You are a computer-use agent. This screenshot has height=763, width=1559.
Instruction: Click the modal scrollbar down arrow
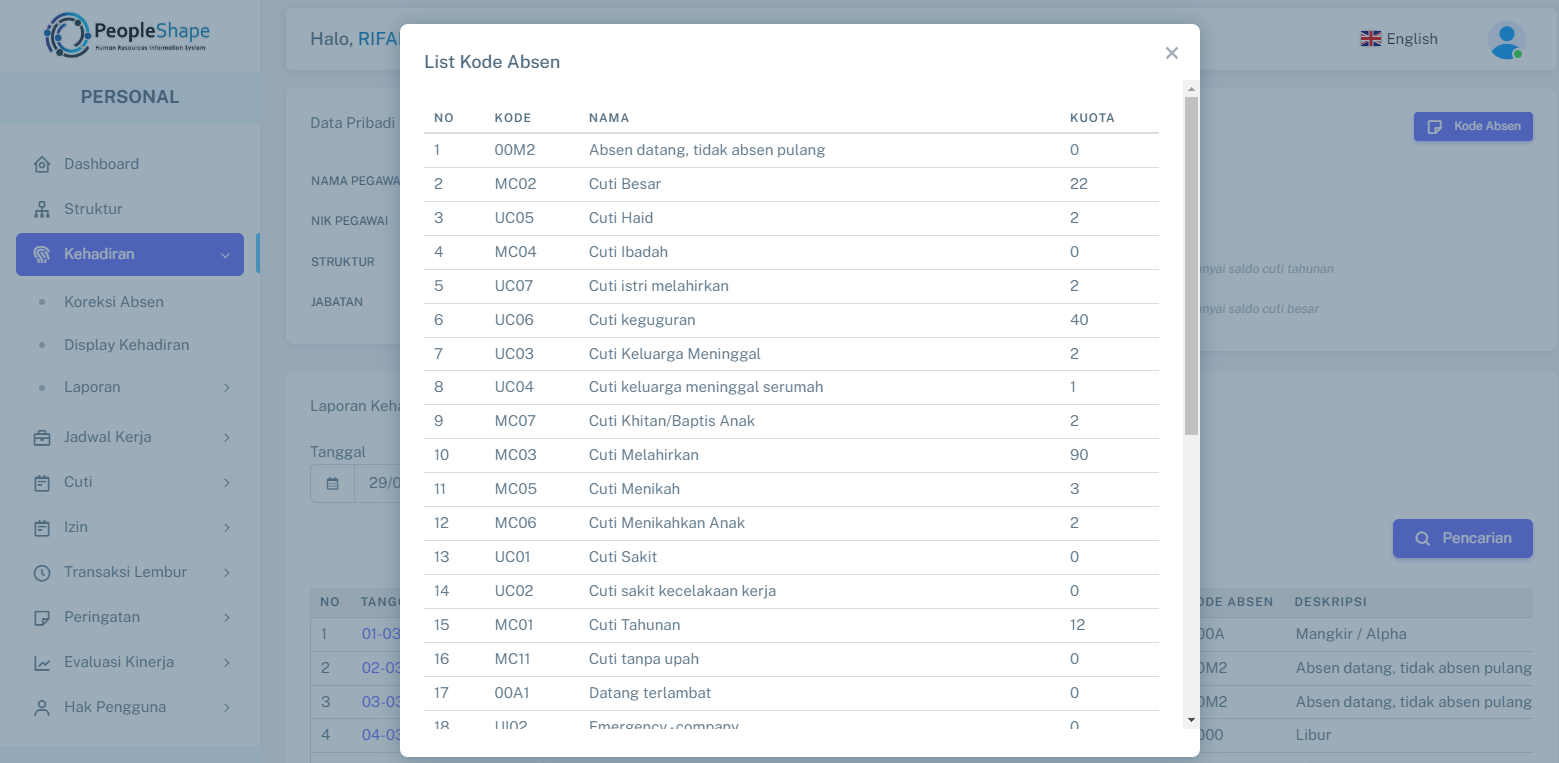1191,720
